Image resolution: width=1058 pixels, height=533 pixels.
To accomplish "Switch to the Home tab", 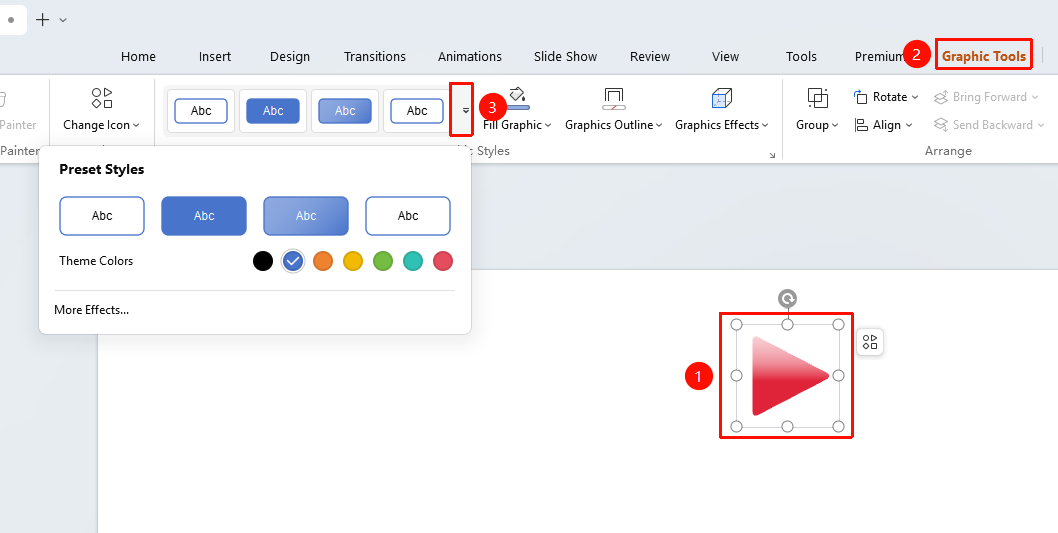I will tap(138, 57).
